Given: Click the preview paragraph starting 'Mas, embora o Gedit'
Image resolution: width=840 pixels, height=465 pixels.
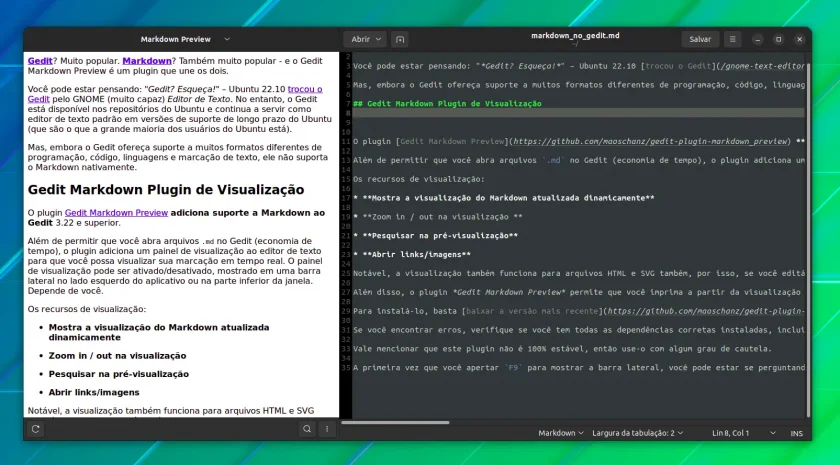Looking at the screenshot, I should (x=178, y=157).
